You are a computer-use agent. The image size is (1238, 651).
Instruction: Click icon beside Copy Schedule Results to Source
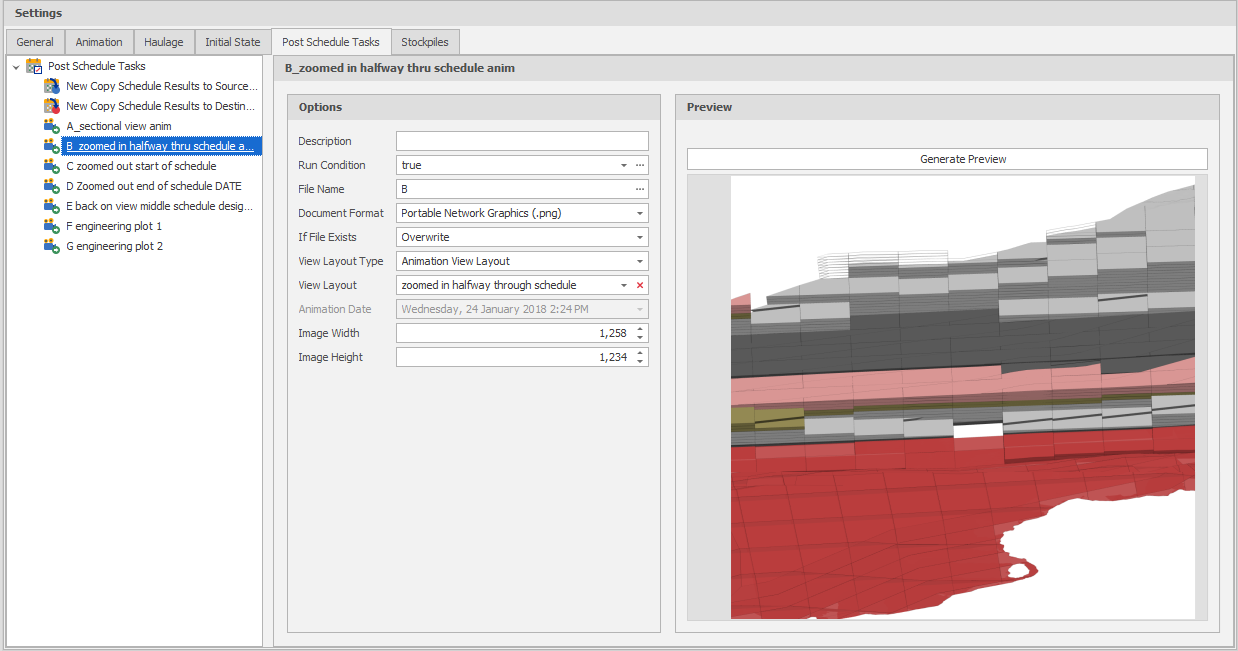[52, 86]
